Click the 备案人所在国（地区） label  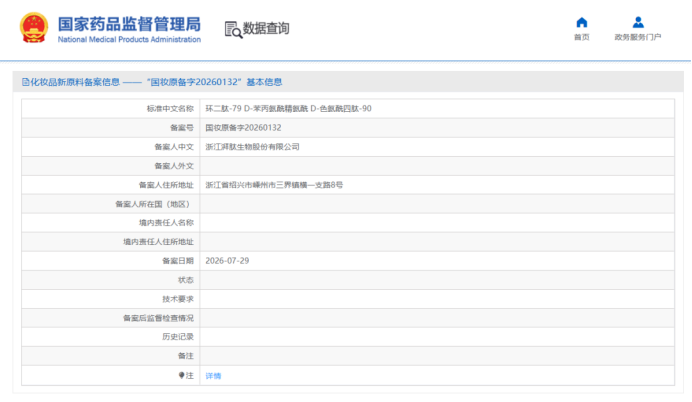point(154,204)
